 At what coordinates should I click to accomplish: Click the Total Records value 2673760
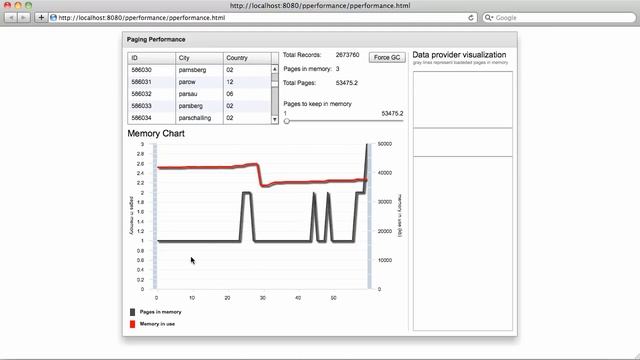(x=347, y=55)
